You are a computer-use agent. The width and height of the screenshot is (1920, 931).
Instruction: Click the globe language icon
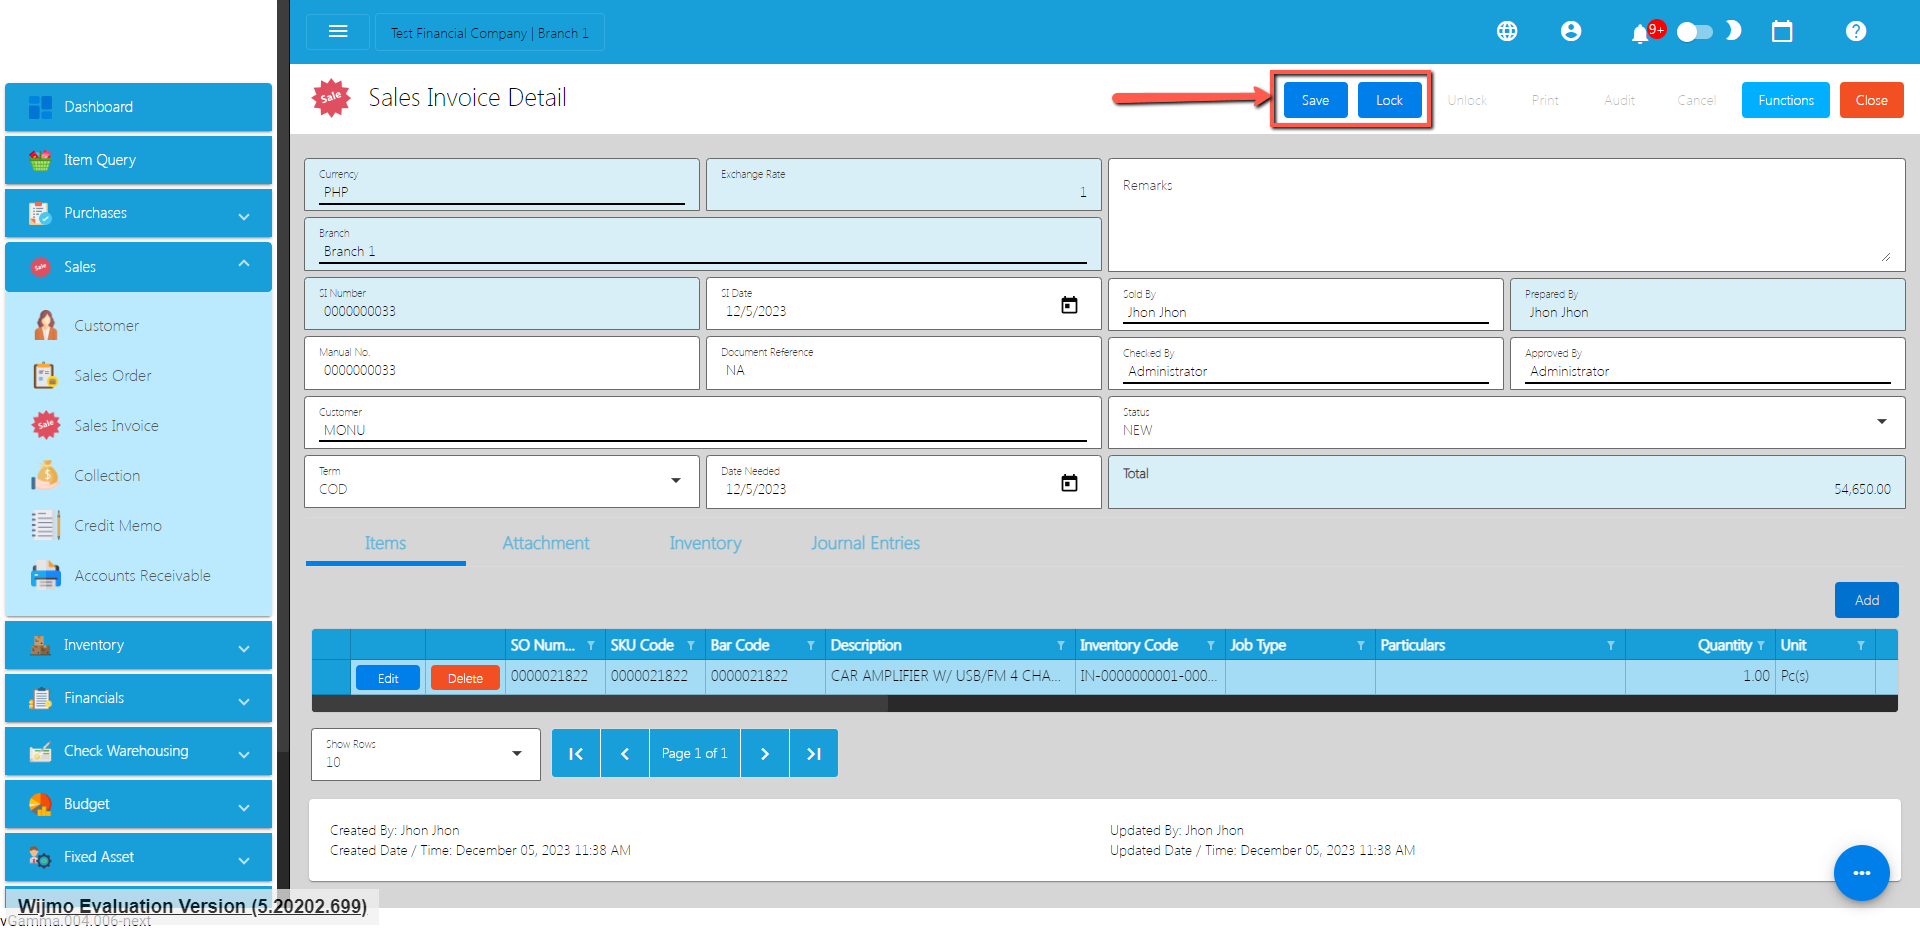click(1507, 32)
